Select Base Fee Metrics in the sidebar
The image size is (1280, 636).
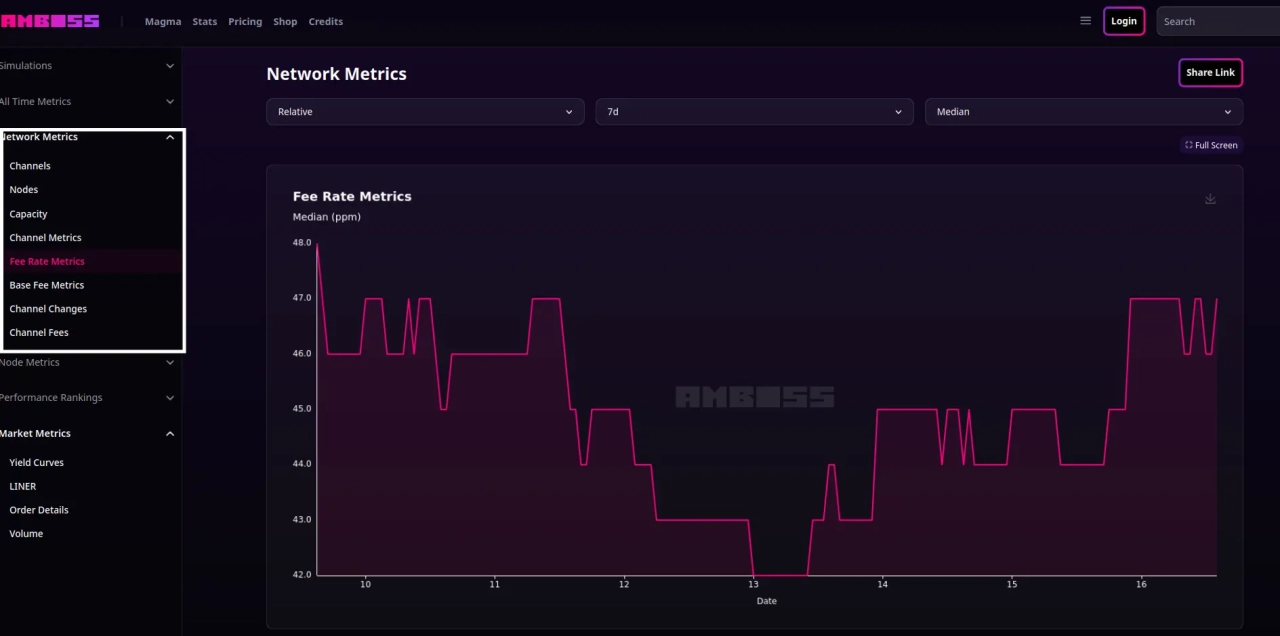click(46, 285)
